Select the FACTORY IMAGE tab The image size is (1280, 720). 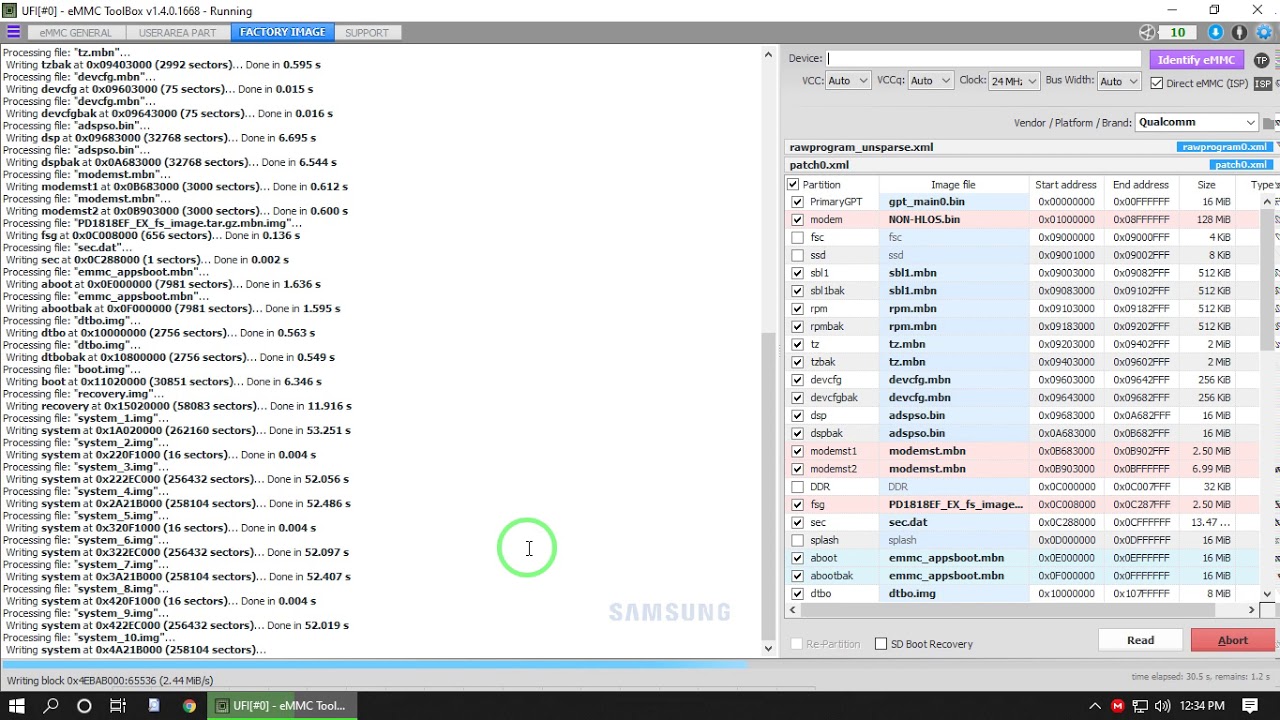[283, 33]
